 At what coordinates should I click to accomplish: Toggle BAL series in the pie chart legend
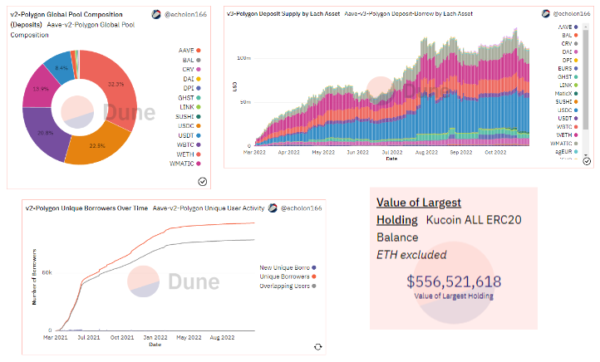click(191, 60)
